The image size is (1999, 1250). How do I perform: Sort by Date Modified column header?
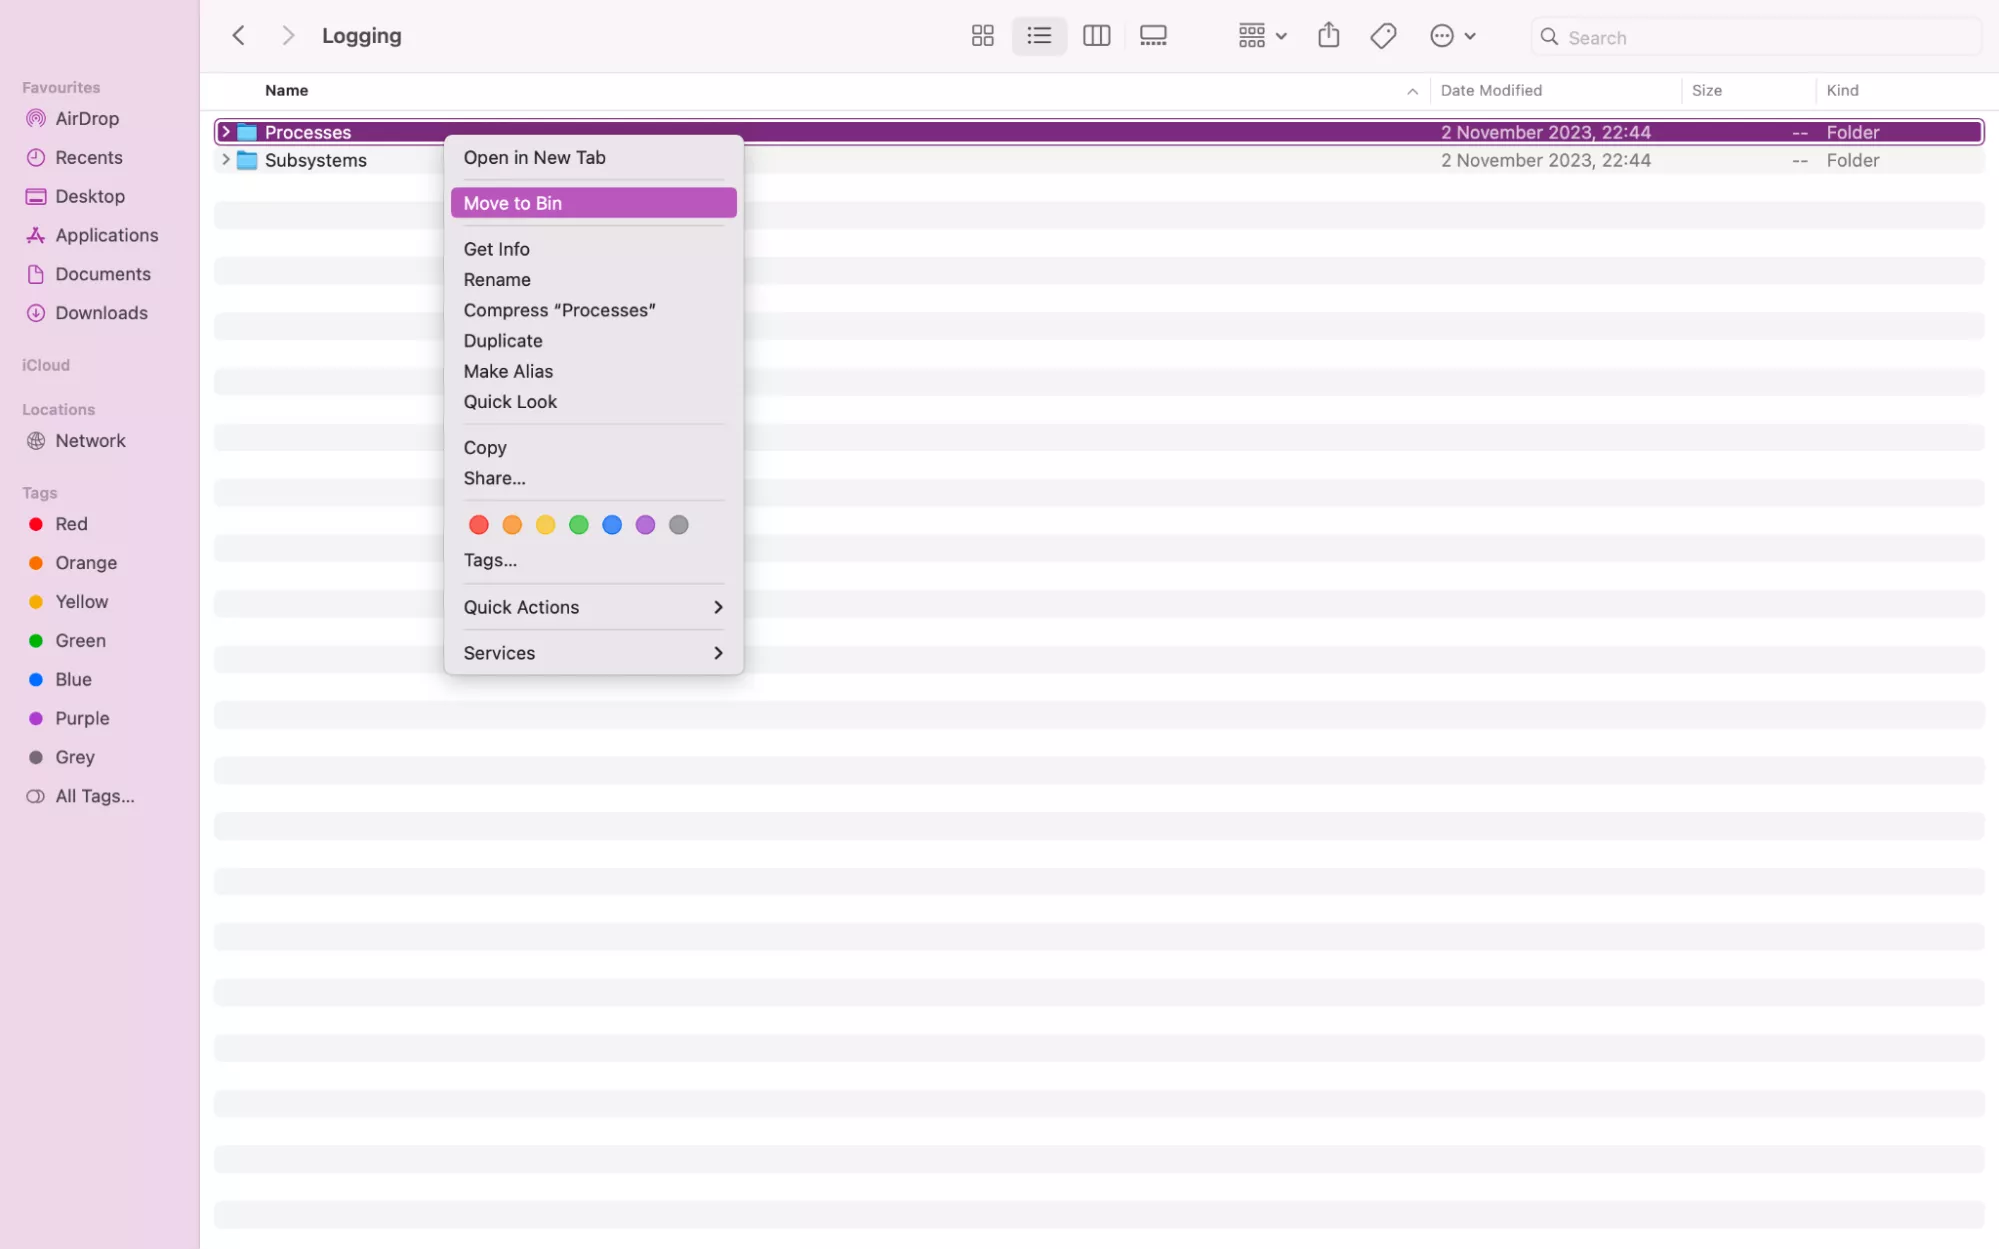pyautogui.click(x=1491, y=90)
